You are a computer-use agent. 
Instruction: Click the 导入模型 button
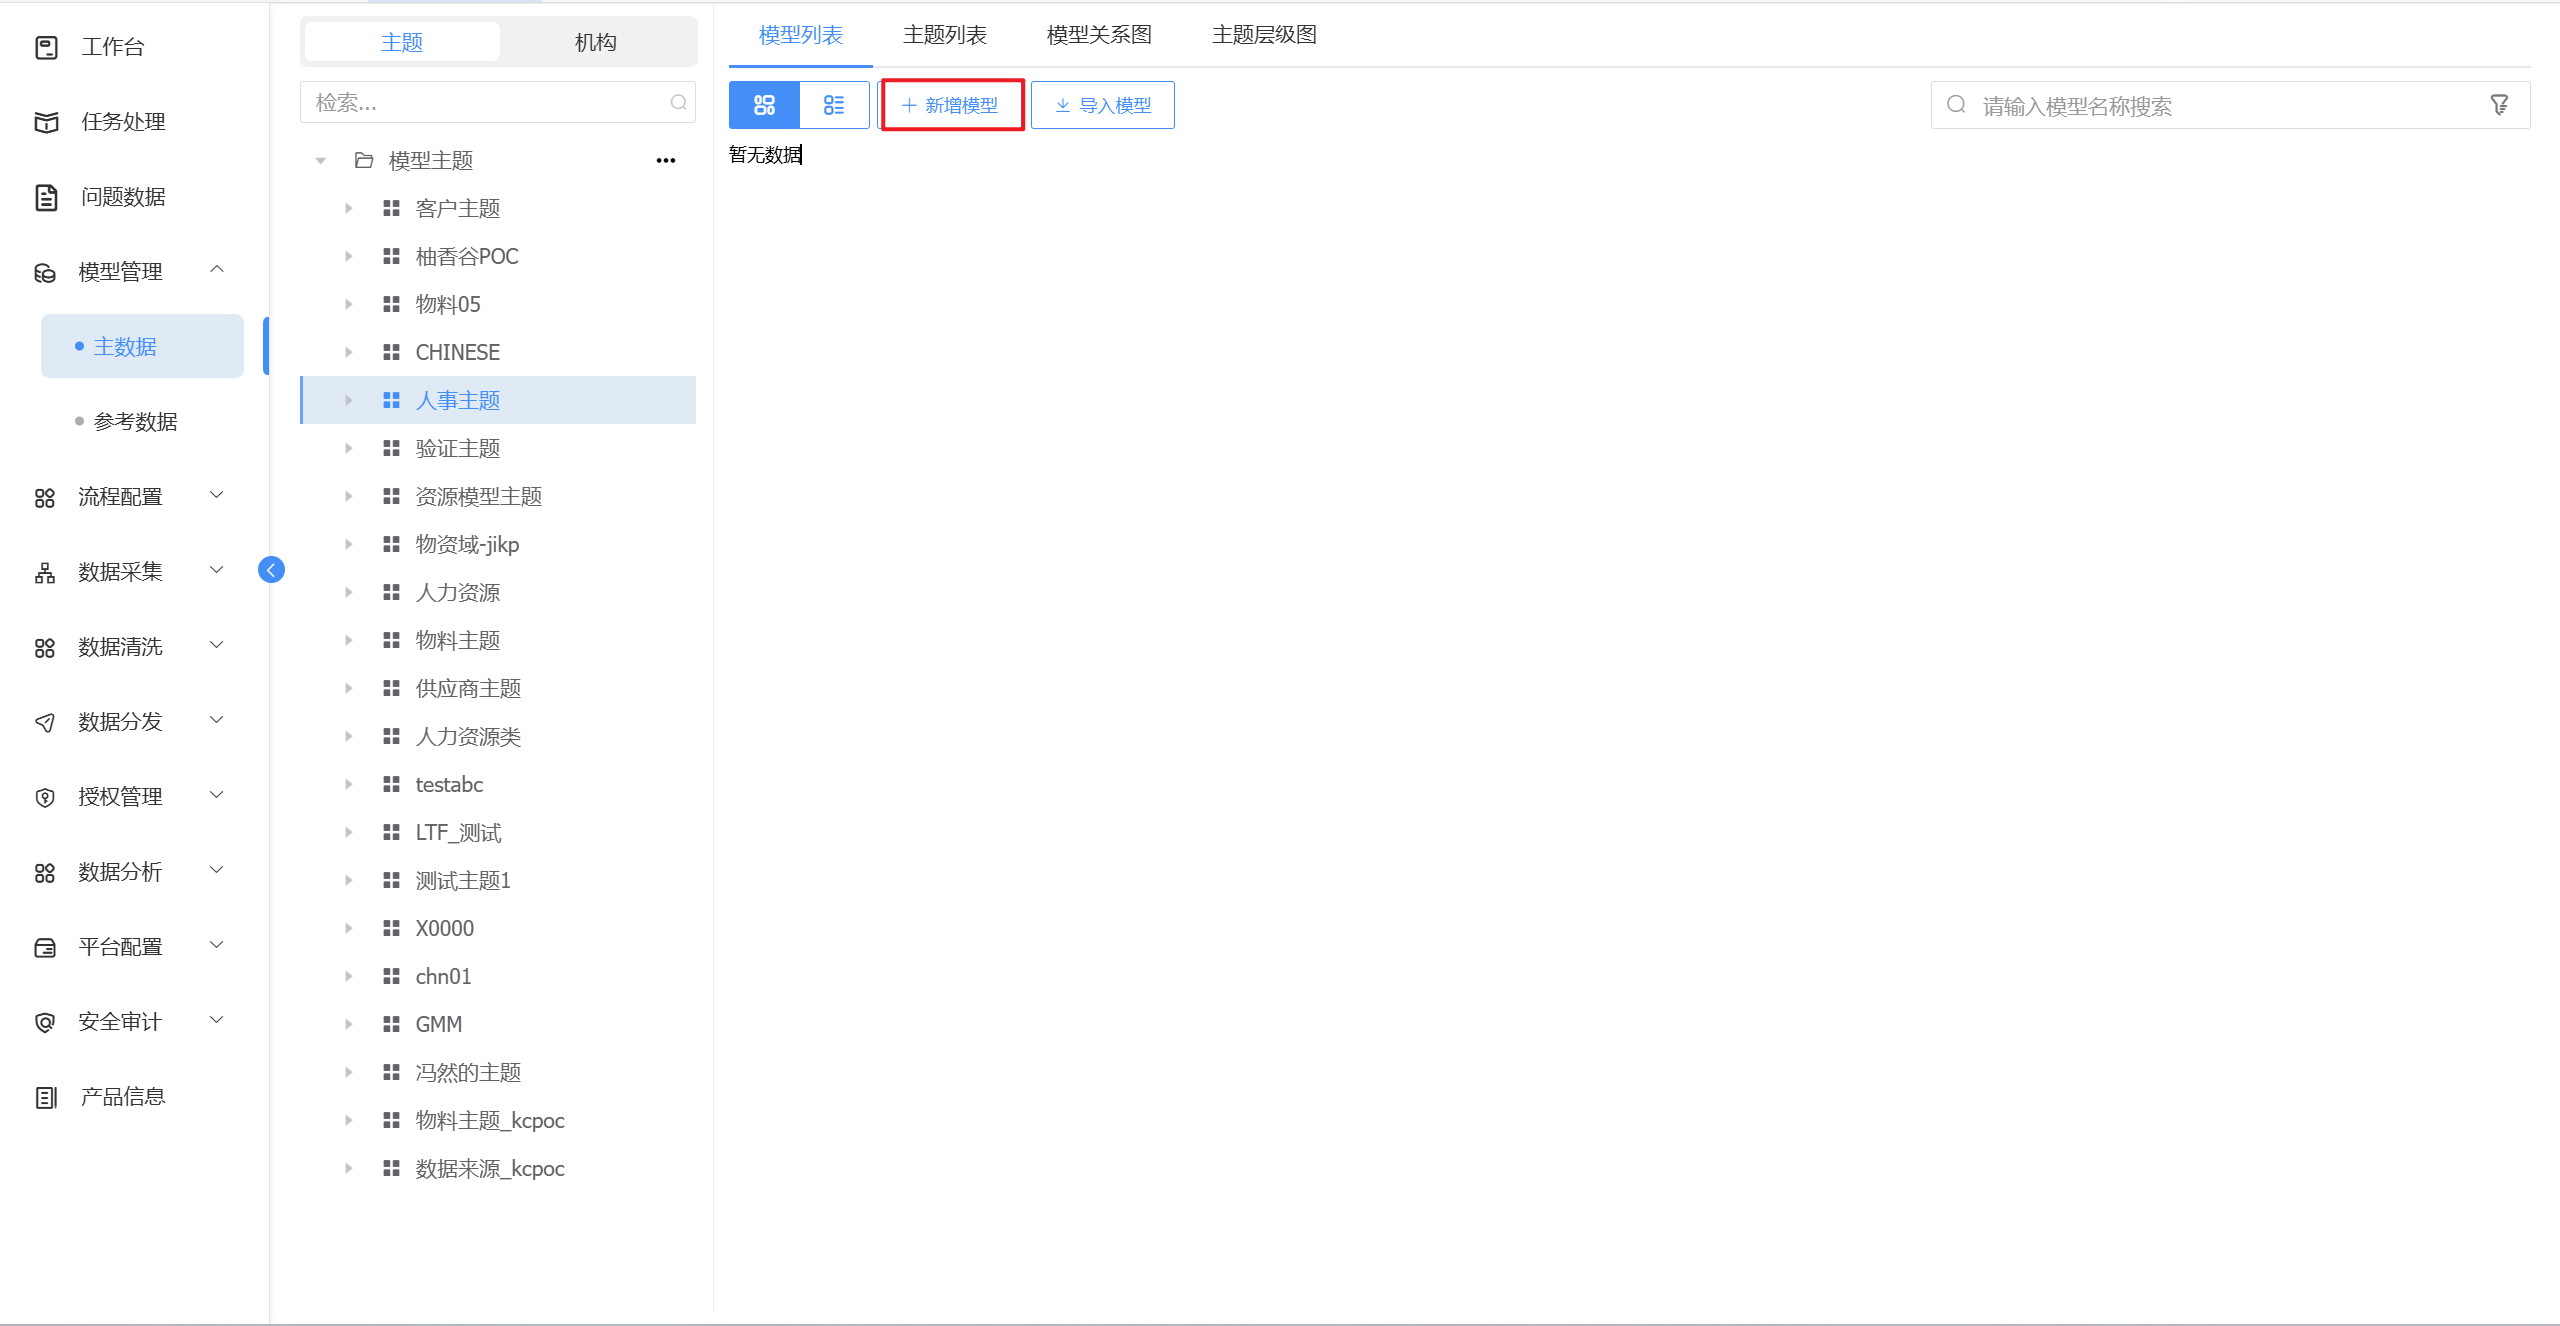click(x=1102, y=105)
